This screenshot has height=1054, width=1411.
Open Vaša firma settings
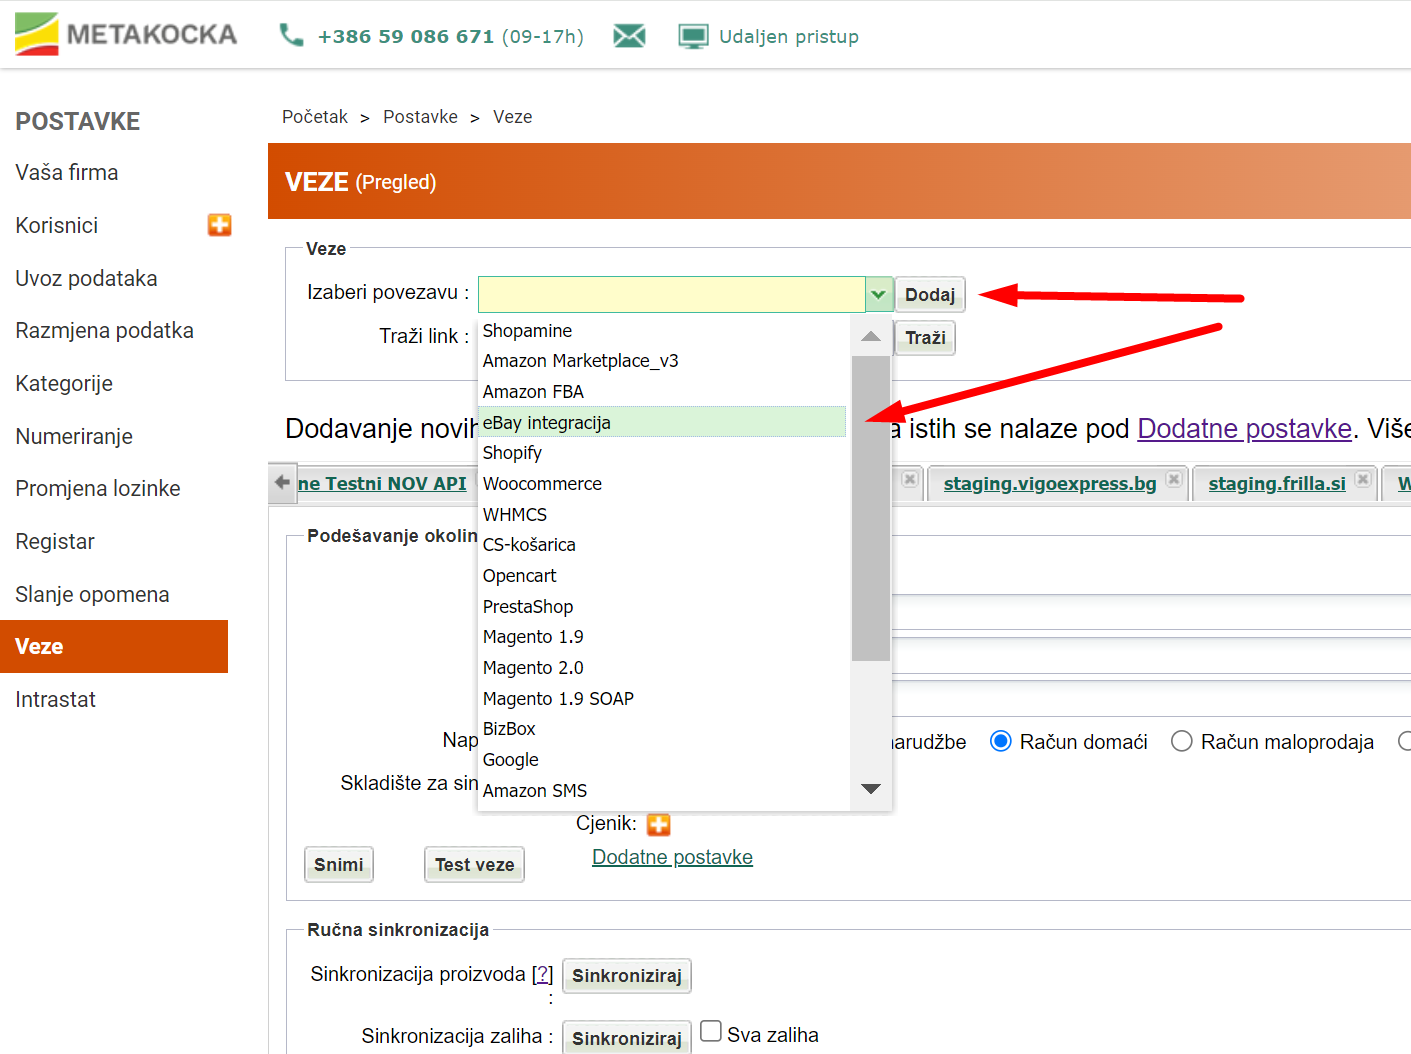(67, 172)
